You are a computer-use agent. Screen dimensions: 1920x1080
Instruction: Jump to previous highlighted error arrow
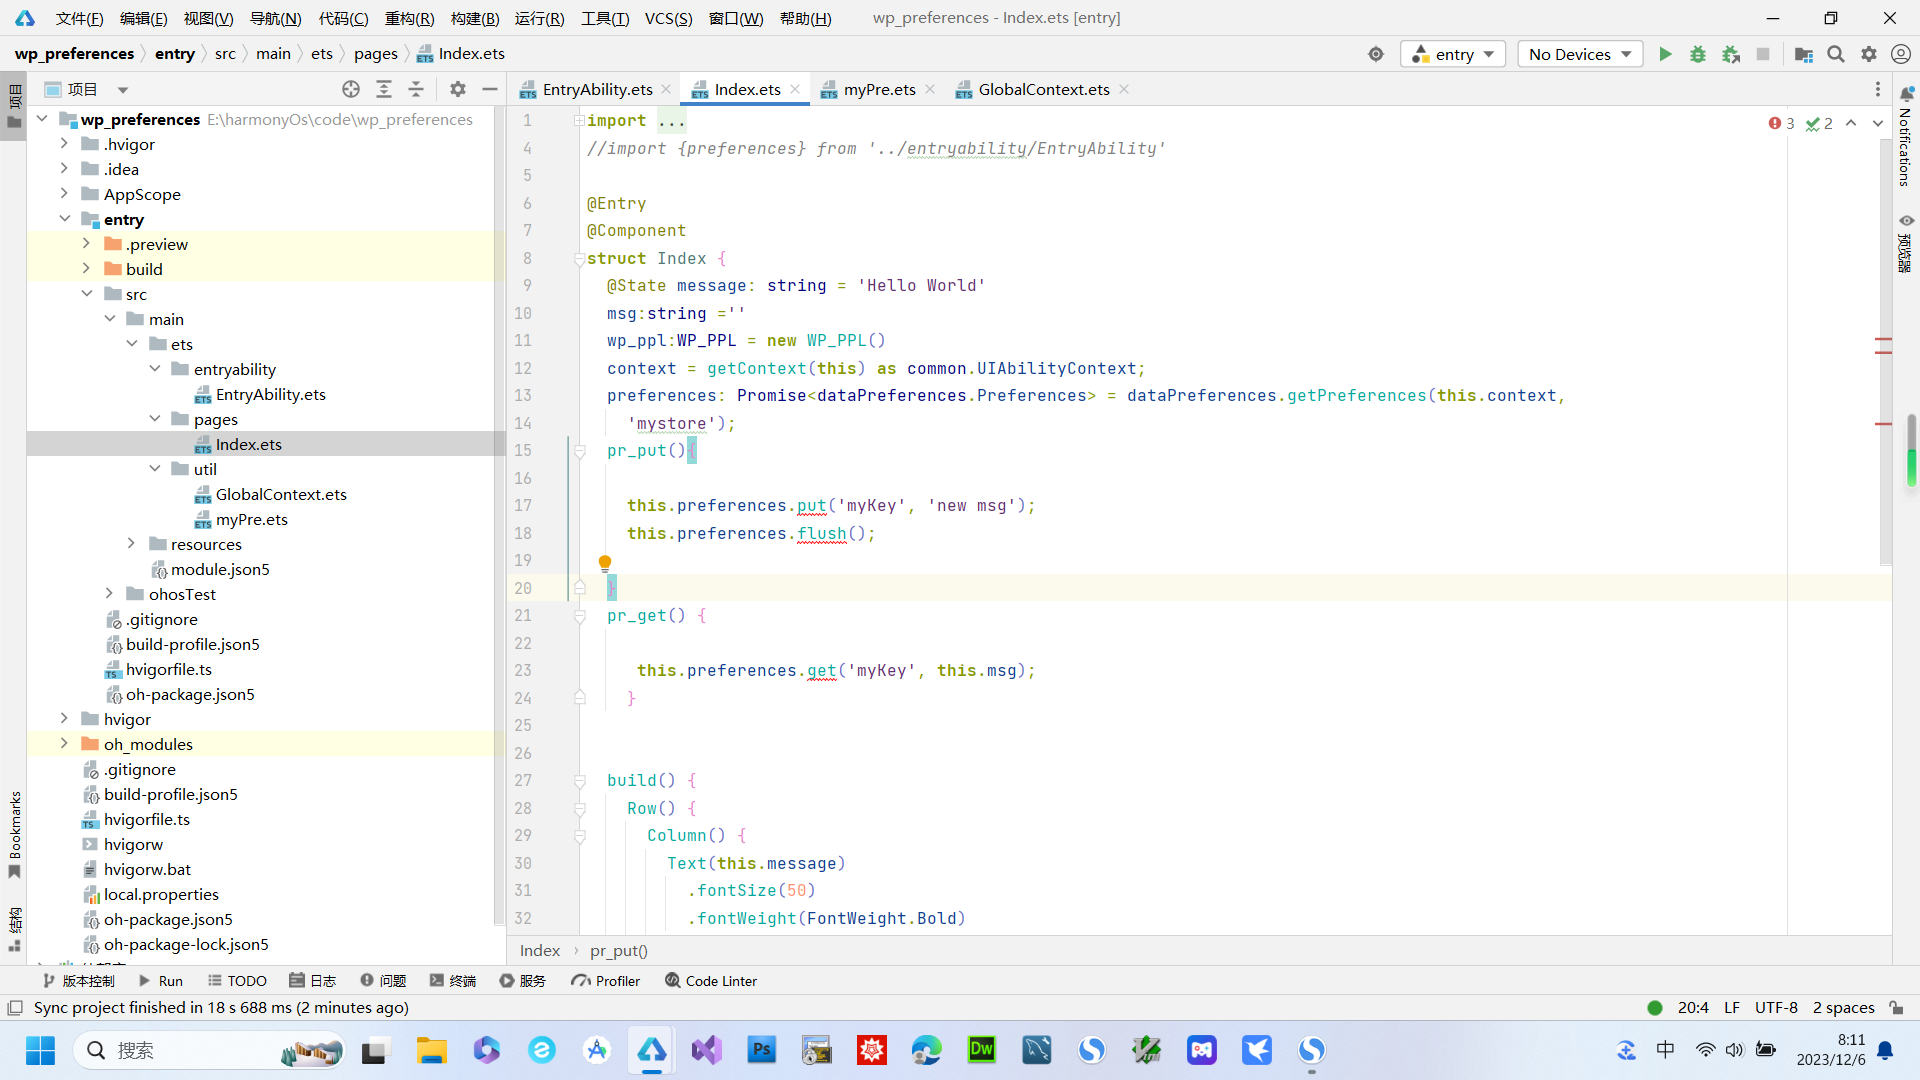[x=1851, y=123]
